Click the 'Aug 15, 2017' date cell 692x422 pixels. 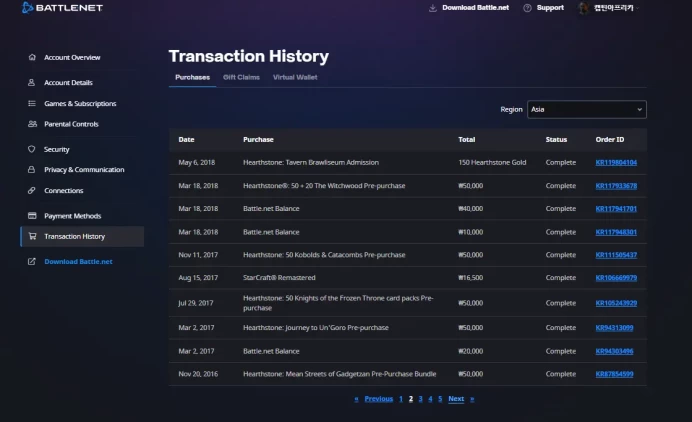198,278
